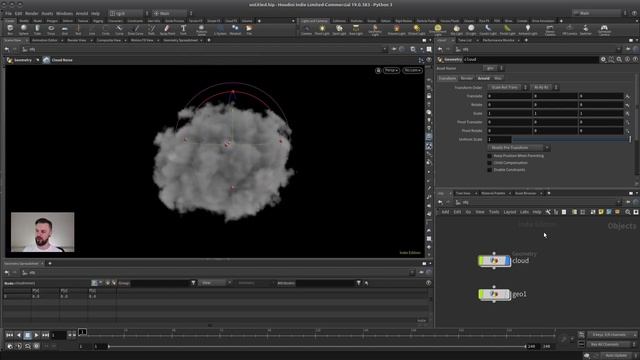Add a Spot Light from the shelf
The image size is (640, 360).
point(339,29)
